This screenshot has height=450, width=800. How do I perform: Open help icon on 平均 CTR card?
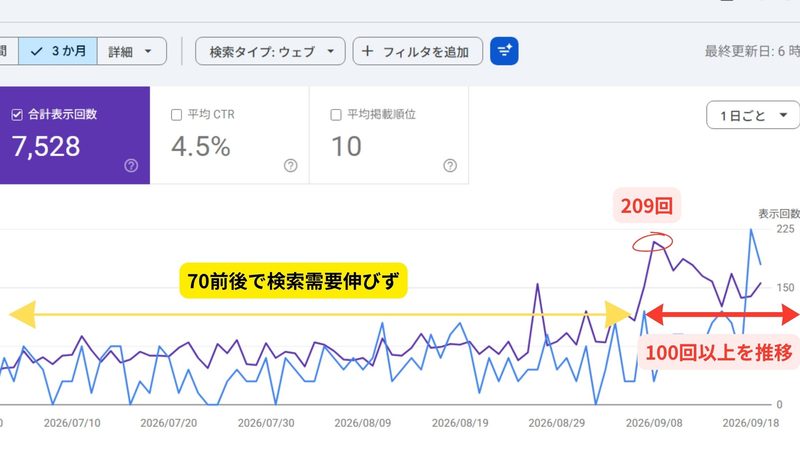coord(291,165)
